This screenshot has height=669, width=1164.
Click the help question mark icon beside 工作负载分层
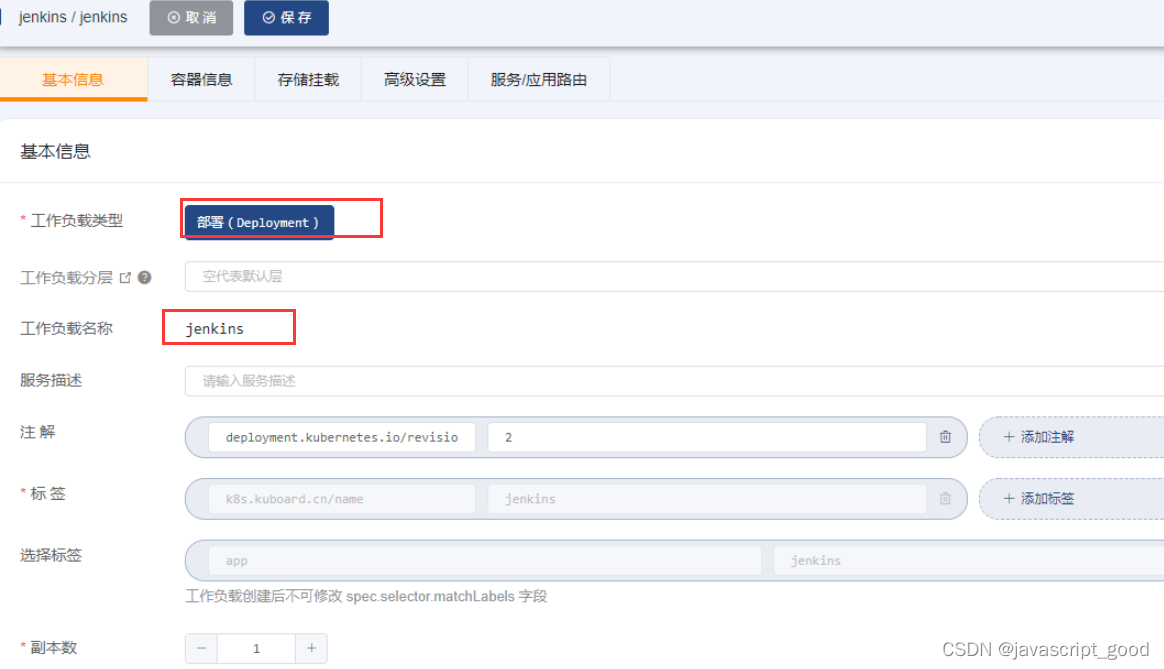(x=145, y=278)
